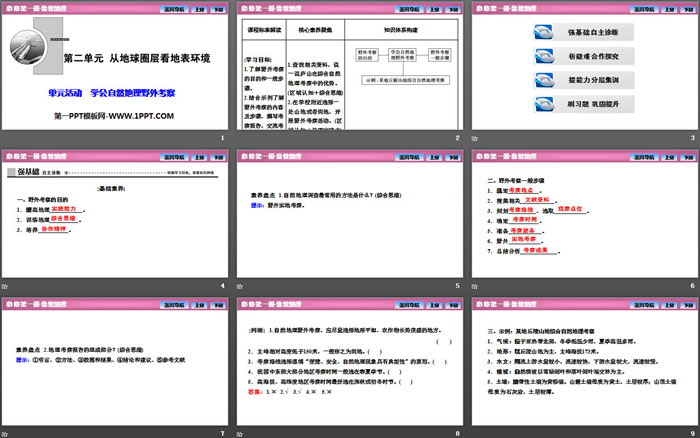Viewport: 700px width, 438px height.
Task: Click the 下页 button on slide 5
Action: (454, 157)
